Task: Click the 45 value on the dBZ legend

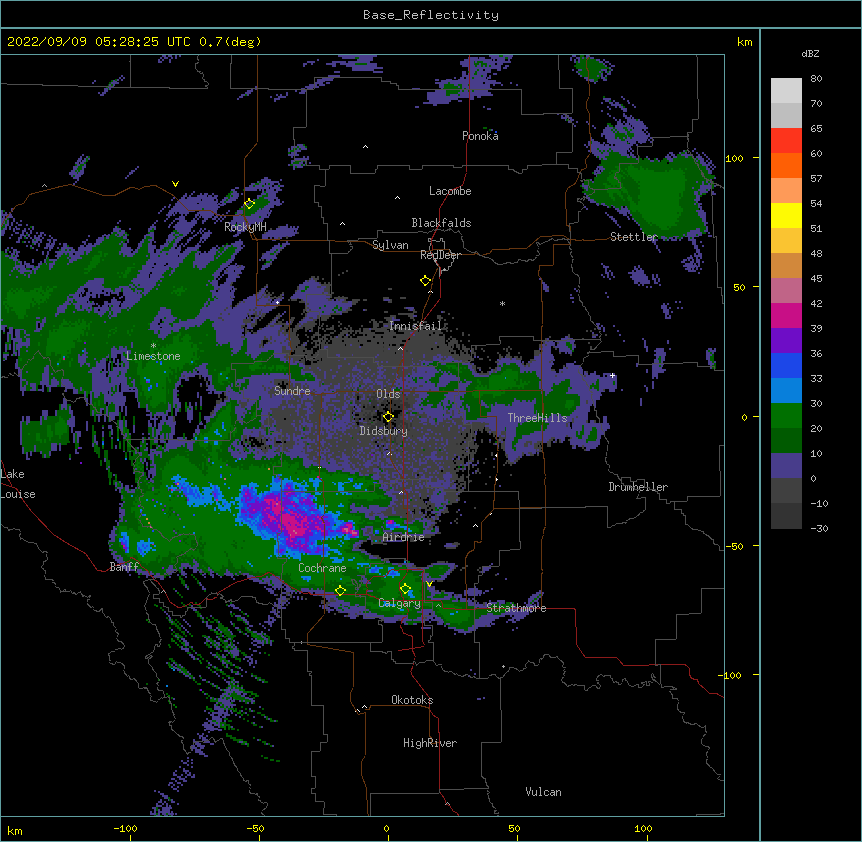Action: pyautogui.click(x=816, y=279)
